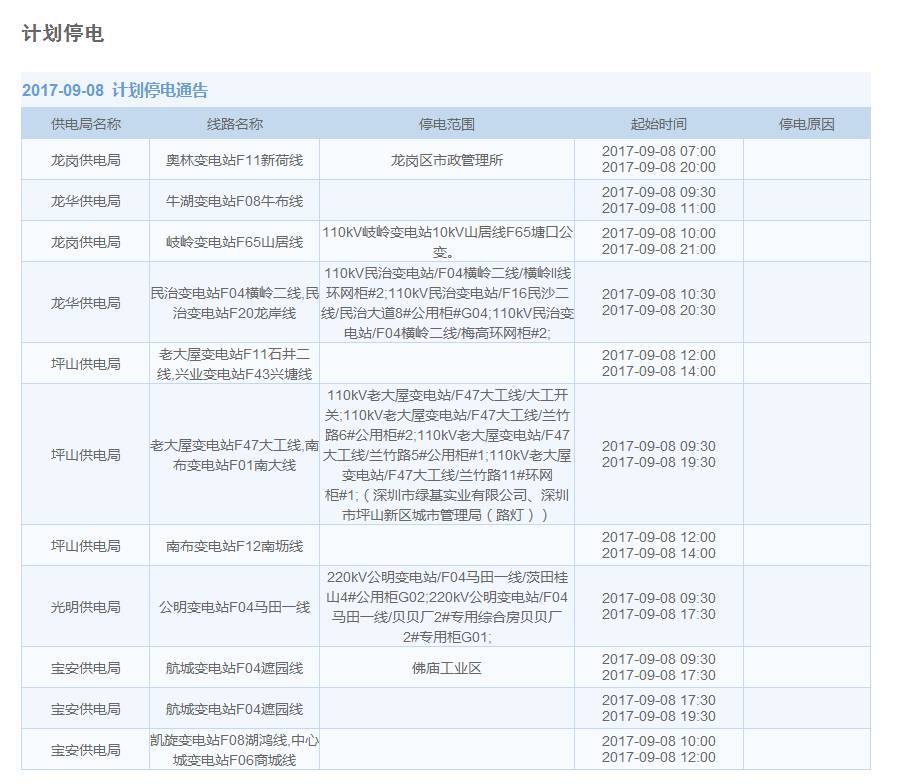Click the 供电局名称 column header
This screenshot has width=900, height=784.
(86, 124)
